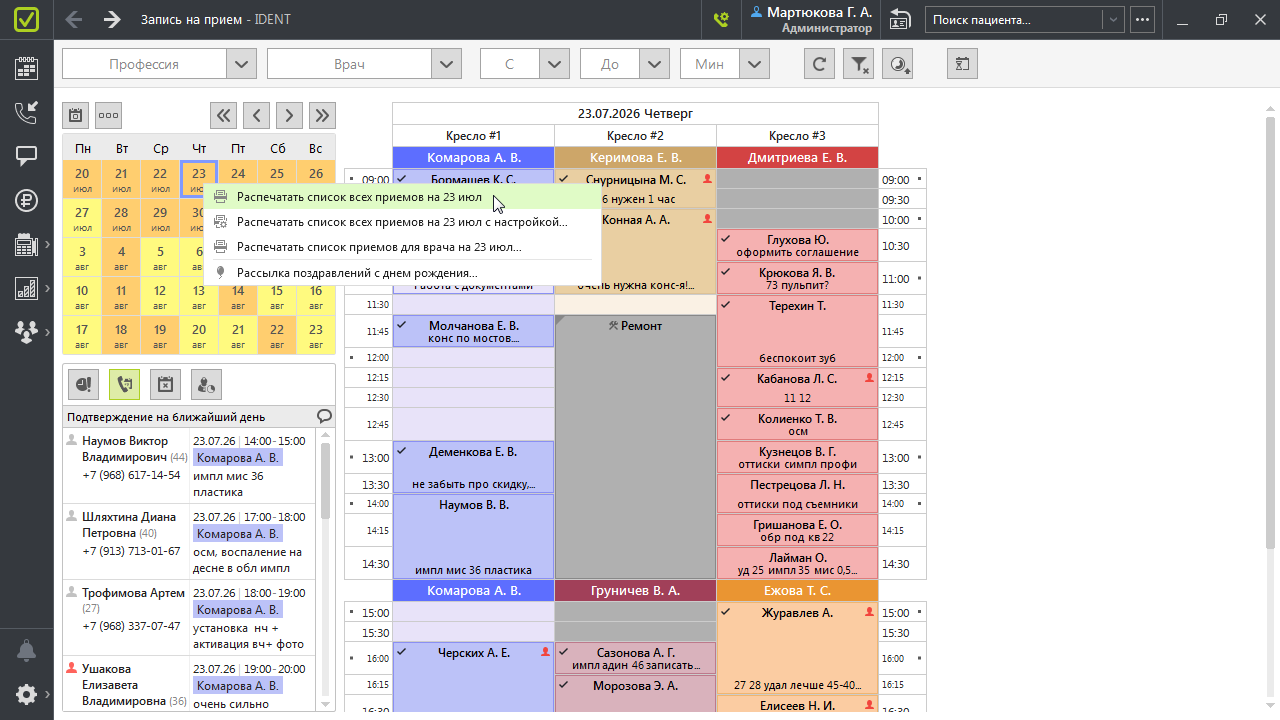Click the Ежова Т. С. orange doctor header

797,591
